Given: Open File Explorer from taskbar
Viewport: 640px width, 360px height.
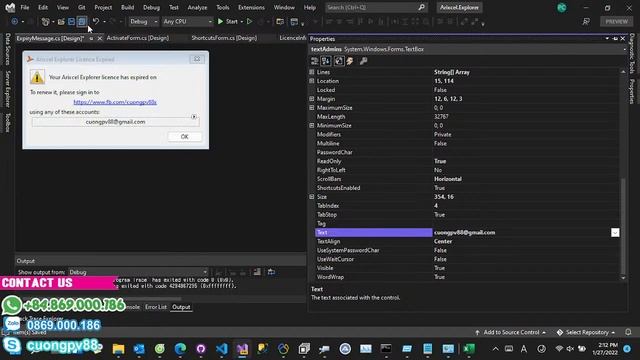Looking at the screenshot, I should pyautogui.click(x=118, y=349).
